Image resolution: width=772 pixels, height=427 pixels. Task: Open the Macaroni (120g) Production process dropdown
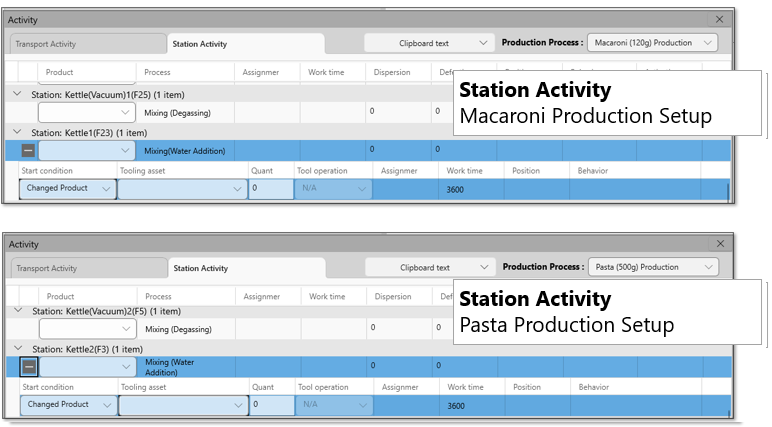[652, 43]
